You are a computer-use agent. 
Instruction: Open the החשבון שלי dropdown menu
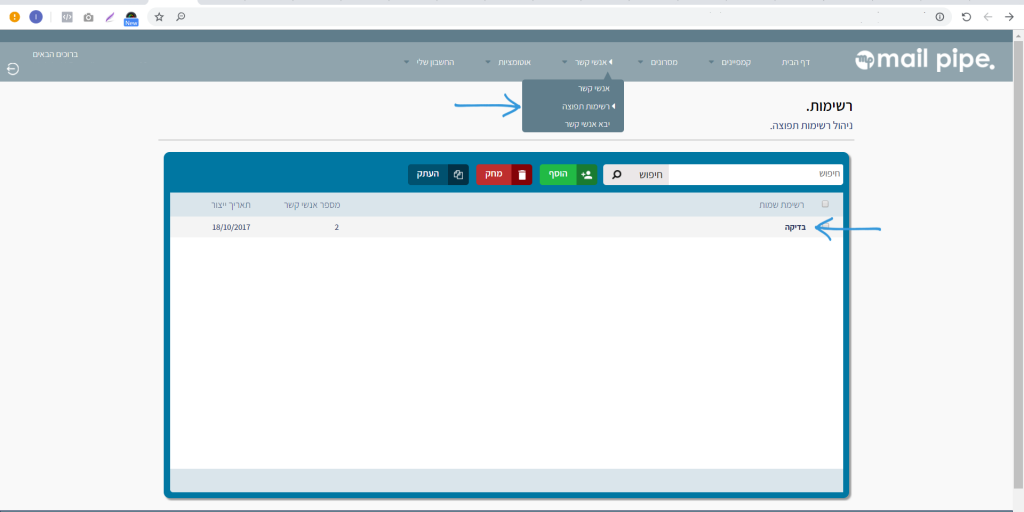(434, 62)
